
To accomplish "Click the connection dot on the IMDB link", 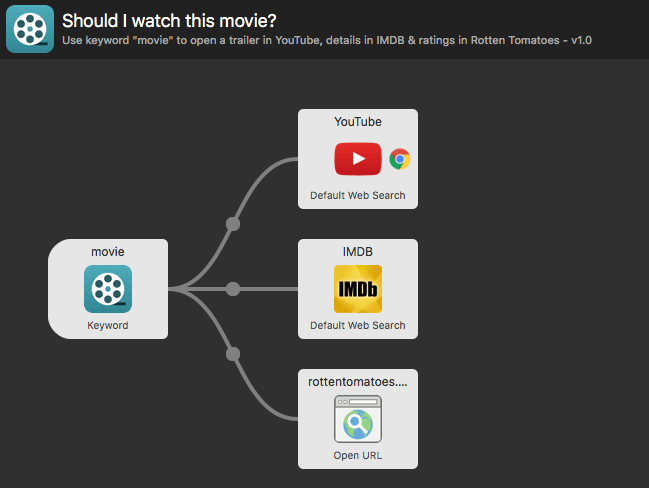I will point(233,289).
